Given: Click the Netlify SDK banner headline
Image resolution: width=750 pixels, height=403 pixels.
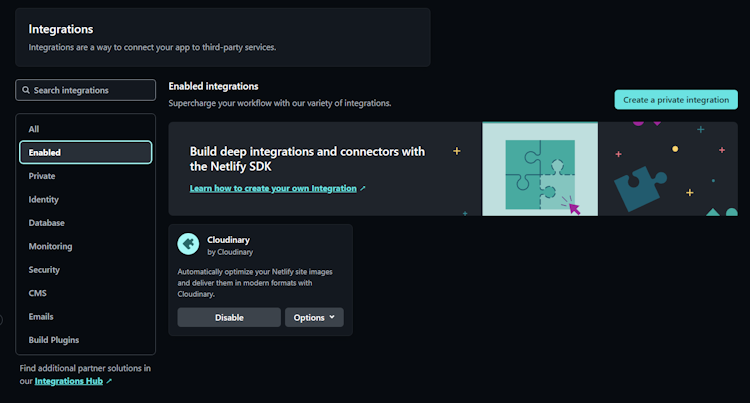Looking at the screenshot, I should [307, 159].
